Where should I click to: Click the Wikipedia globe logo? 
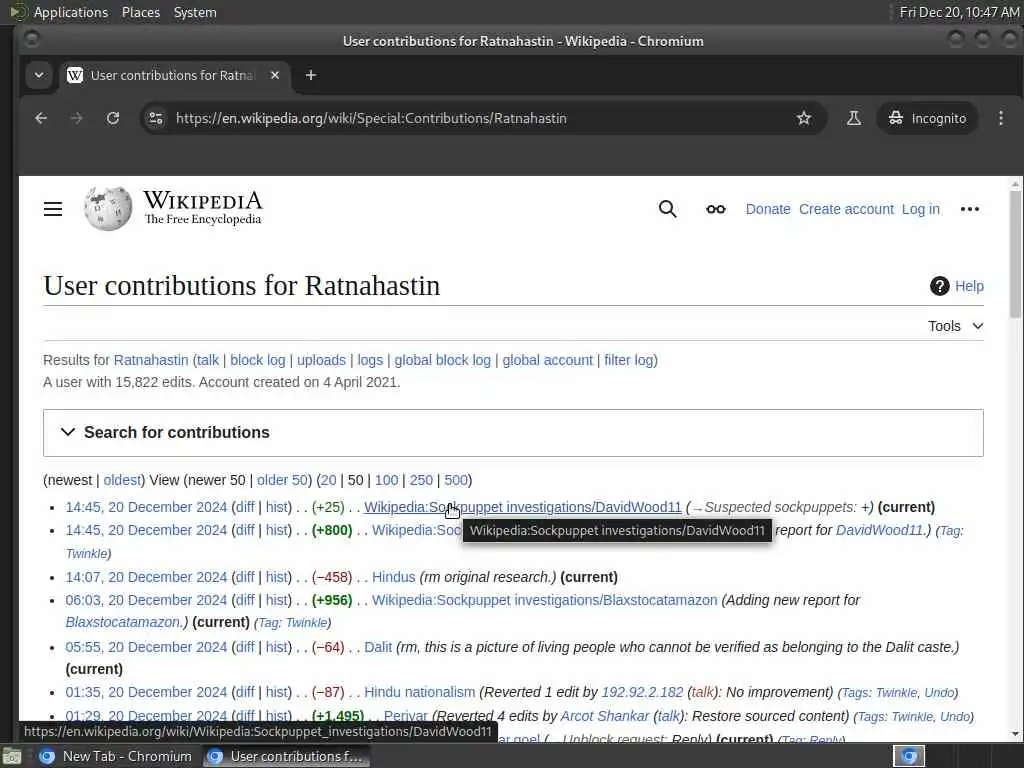(108, 209)
